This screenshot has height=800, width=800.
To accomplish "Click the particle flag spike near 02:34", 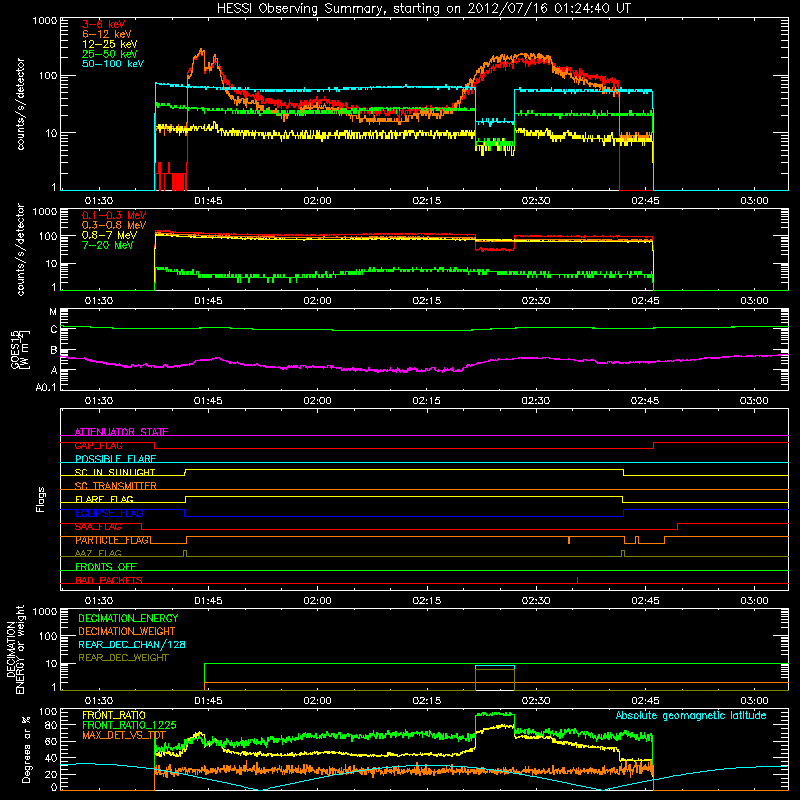I will pyautogui.click(x=569, y=540).
